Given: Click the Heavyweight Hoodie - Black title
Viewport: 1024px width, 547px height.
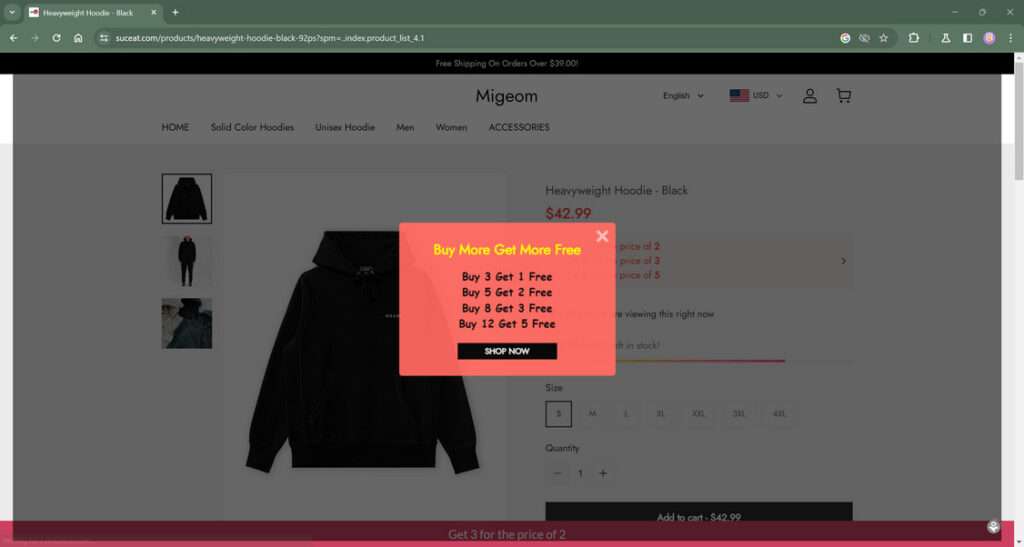Looking at the screenshot, I should pyautogui.click(x=616, y=191).
